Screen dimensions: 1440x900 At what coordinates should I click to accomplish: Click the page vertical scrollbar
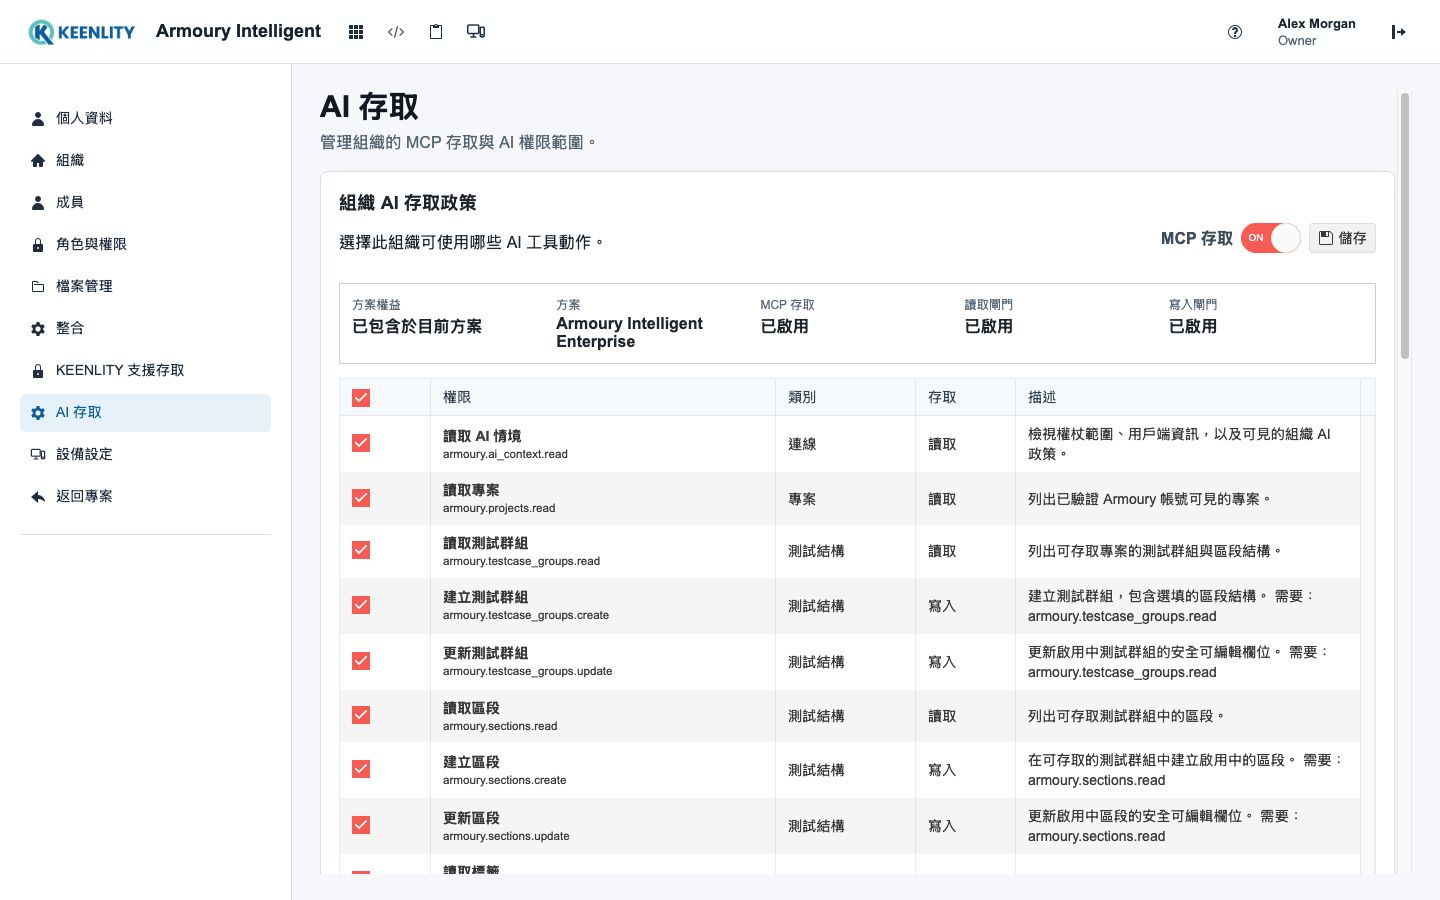(1405, 226)
